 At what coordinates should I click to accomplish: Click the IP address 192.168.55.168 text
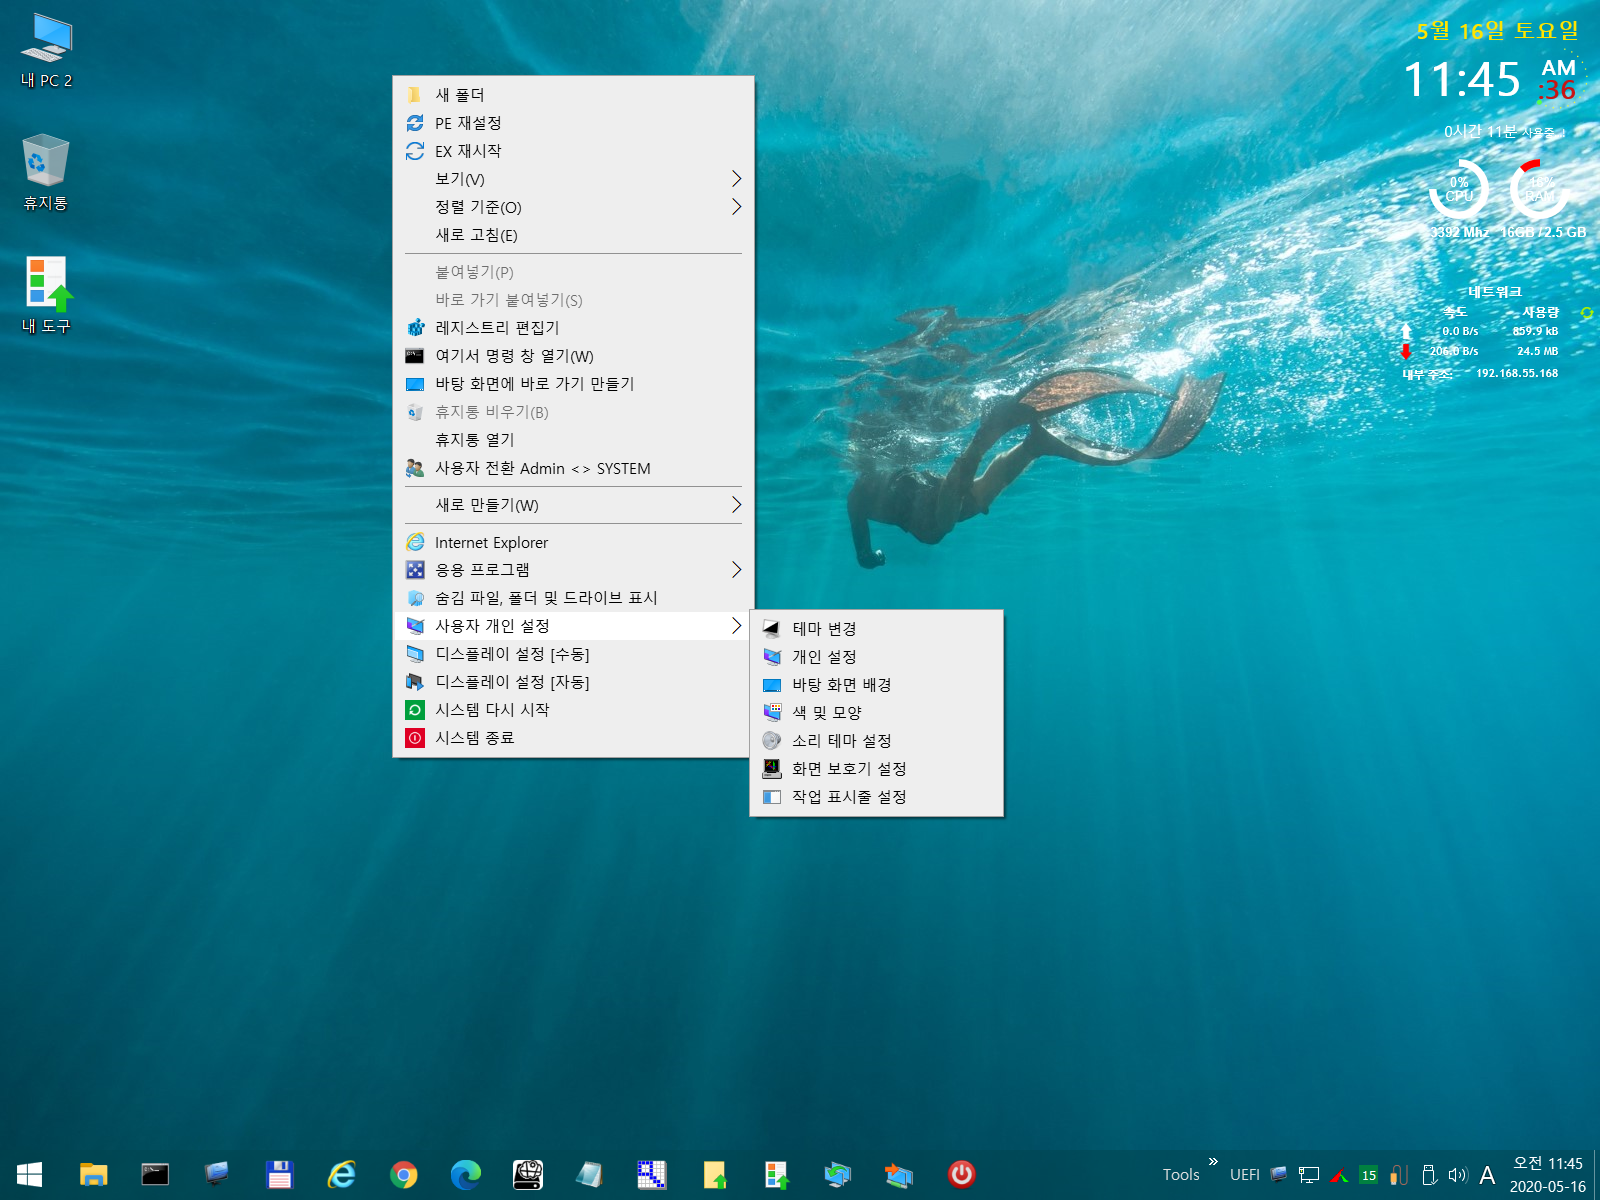[1517, 373]
